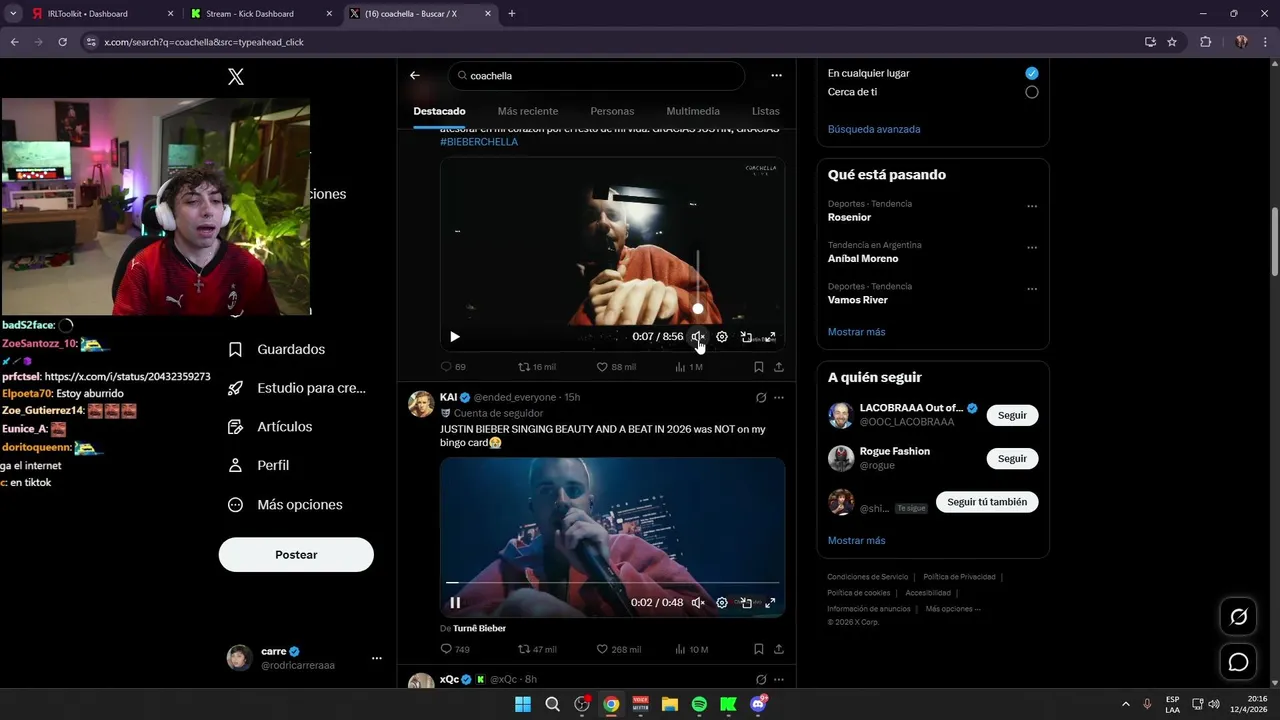Reload the page in Chrome
The height and width of the screenshot is (720, 1280).
[63, 42]
